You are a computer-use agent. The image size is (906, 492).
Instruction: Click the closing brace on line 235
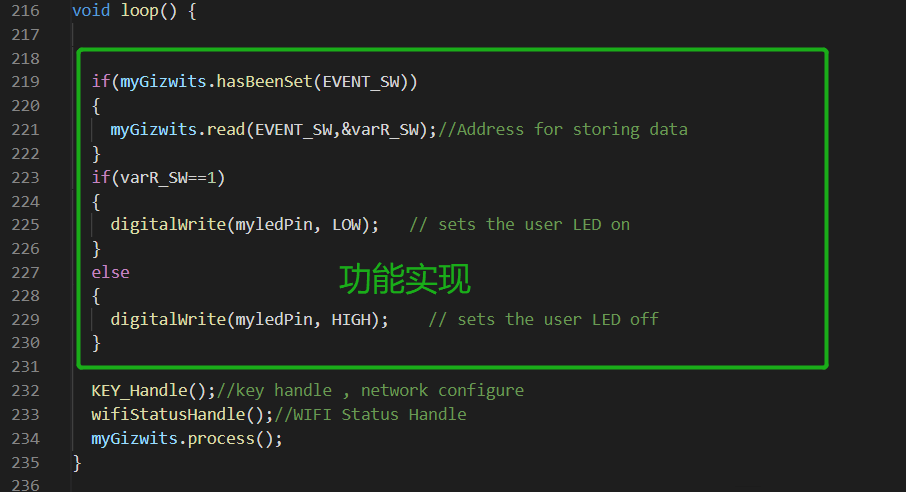coord(77,462)
